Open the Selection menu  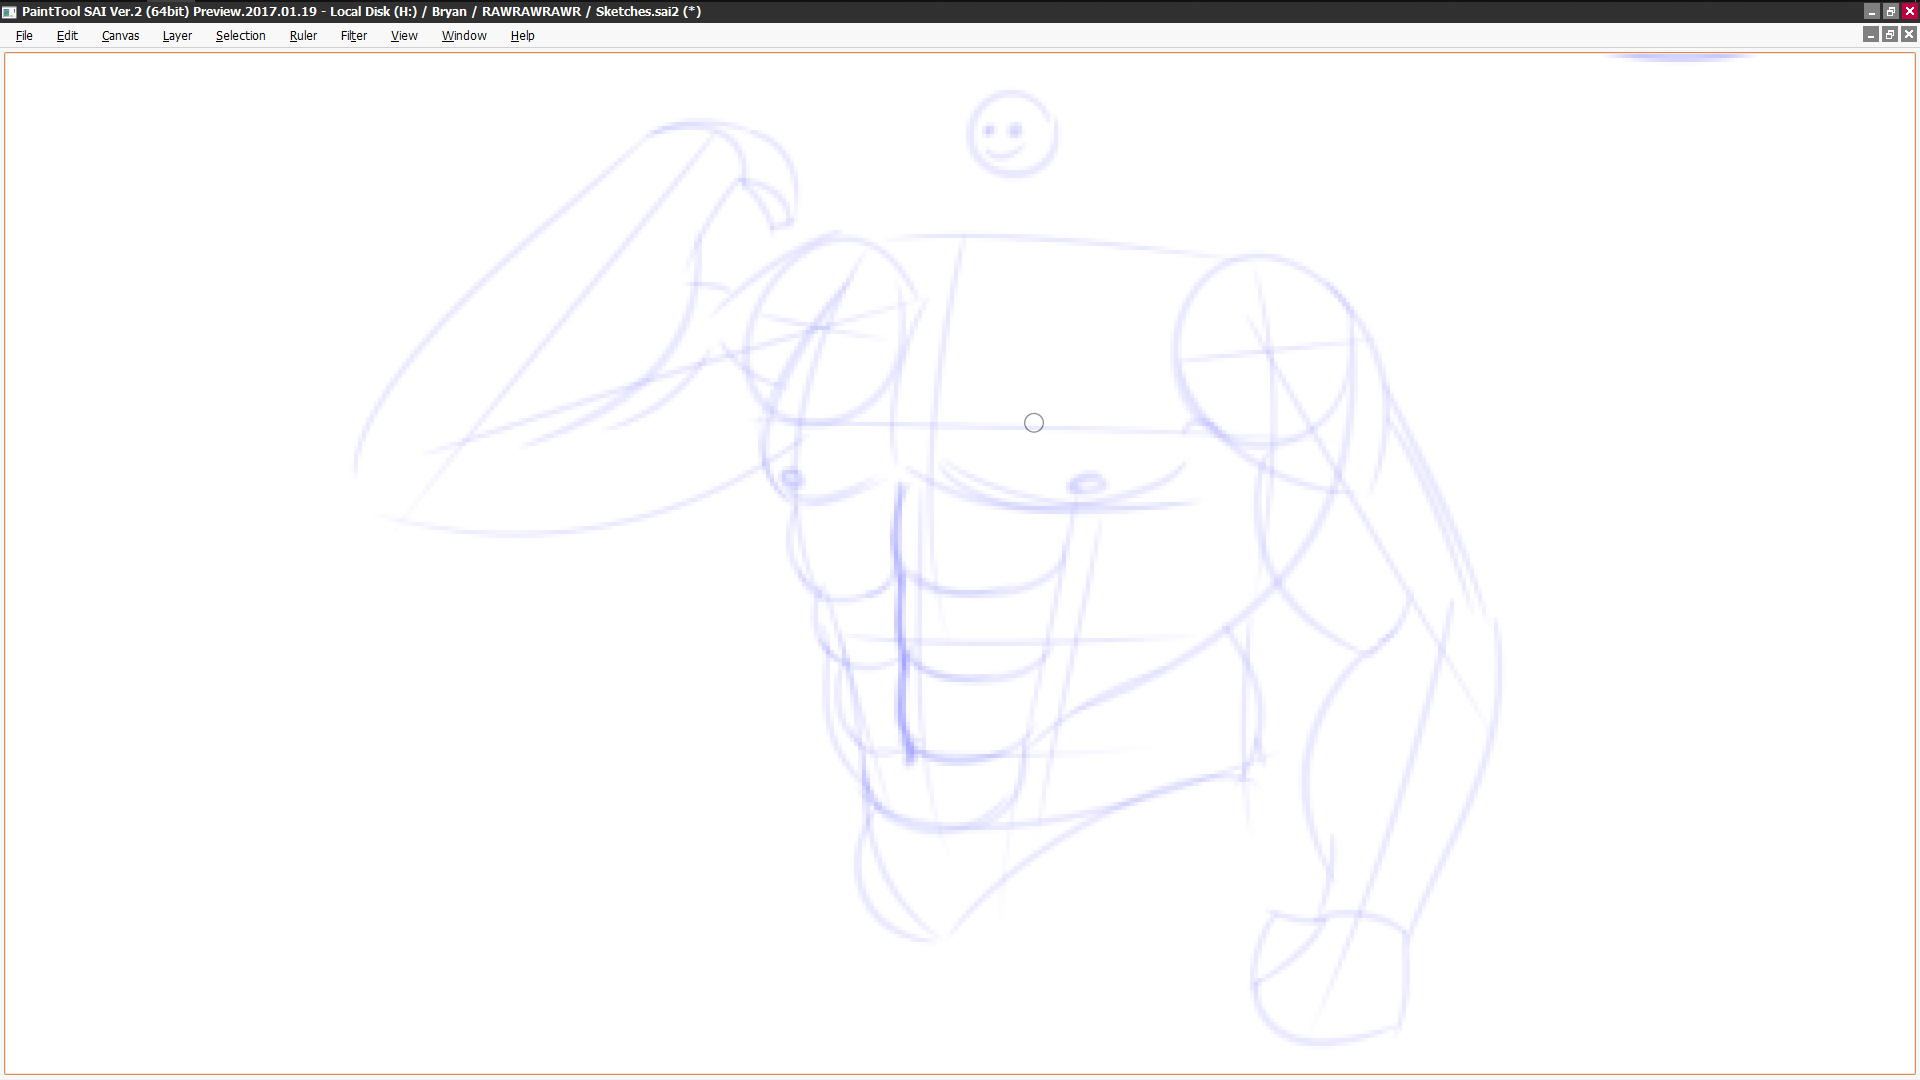(240, 35)
